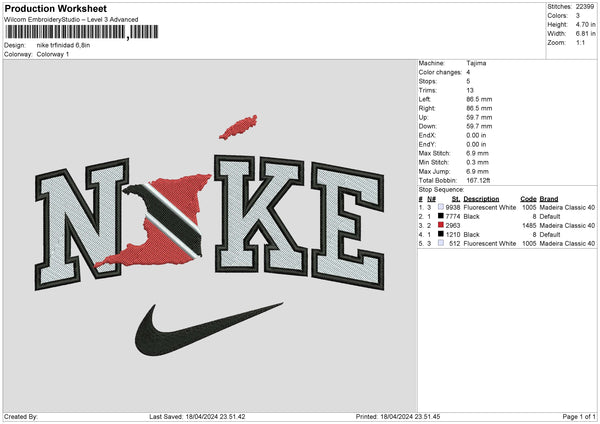Image resolution: width=600 pixels, height=424 pixels.
Task: Click the barcode at top left
Action: [x=82, y=32]
